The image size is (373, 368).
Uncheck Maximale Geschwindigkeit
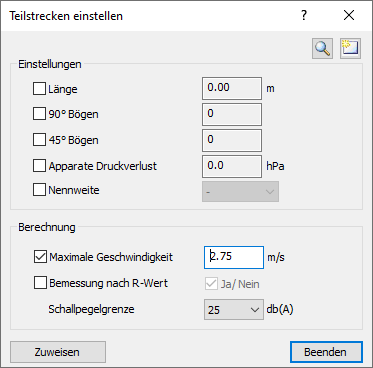click(40, 257)
